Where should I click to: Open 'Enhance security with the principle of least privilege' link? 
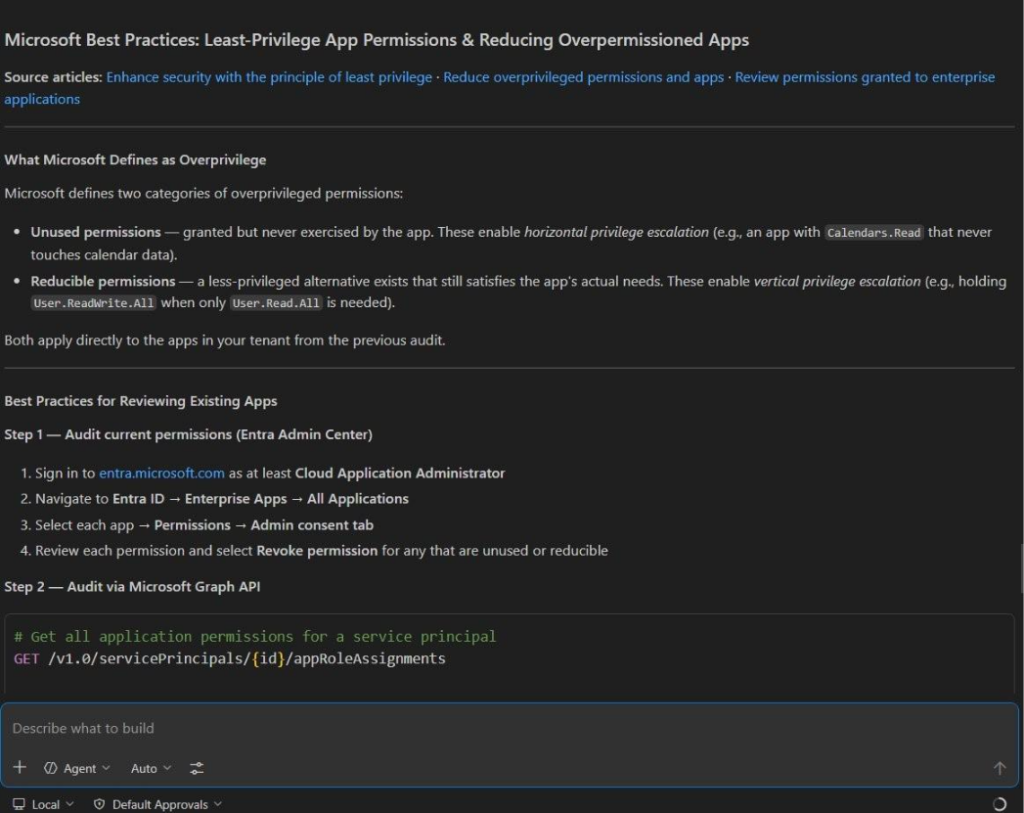point(269,77)
